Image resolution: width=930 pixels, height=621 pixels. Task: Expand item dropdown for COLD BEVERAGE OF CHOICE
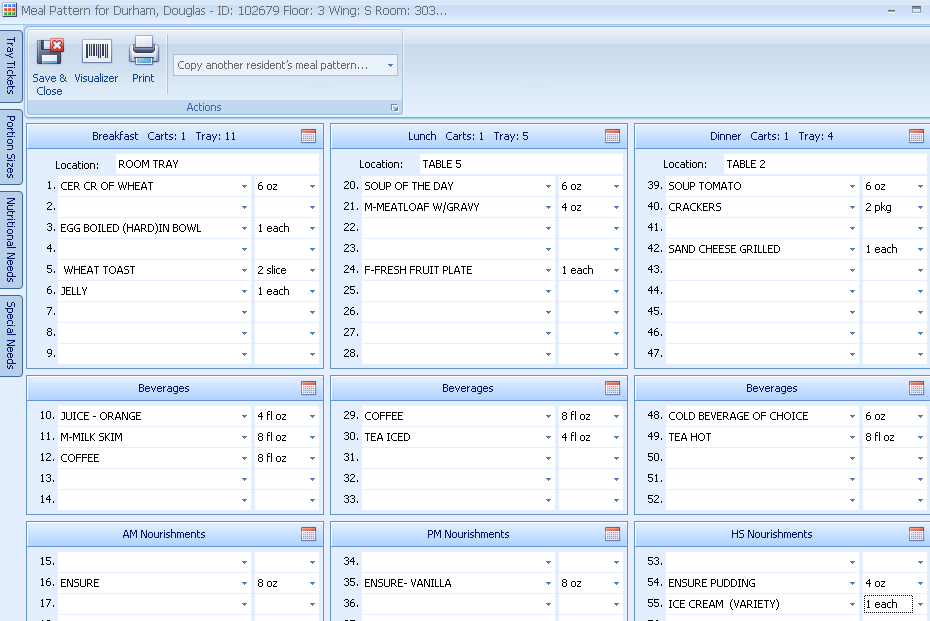852,416
